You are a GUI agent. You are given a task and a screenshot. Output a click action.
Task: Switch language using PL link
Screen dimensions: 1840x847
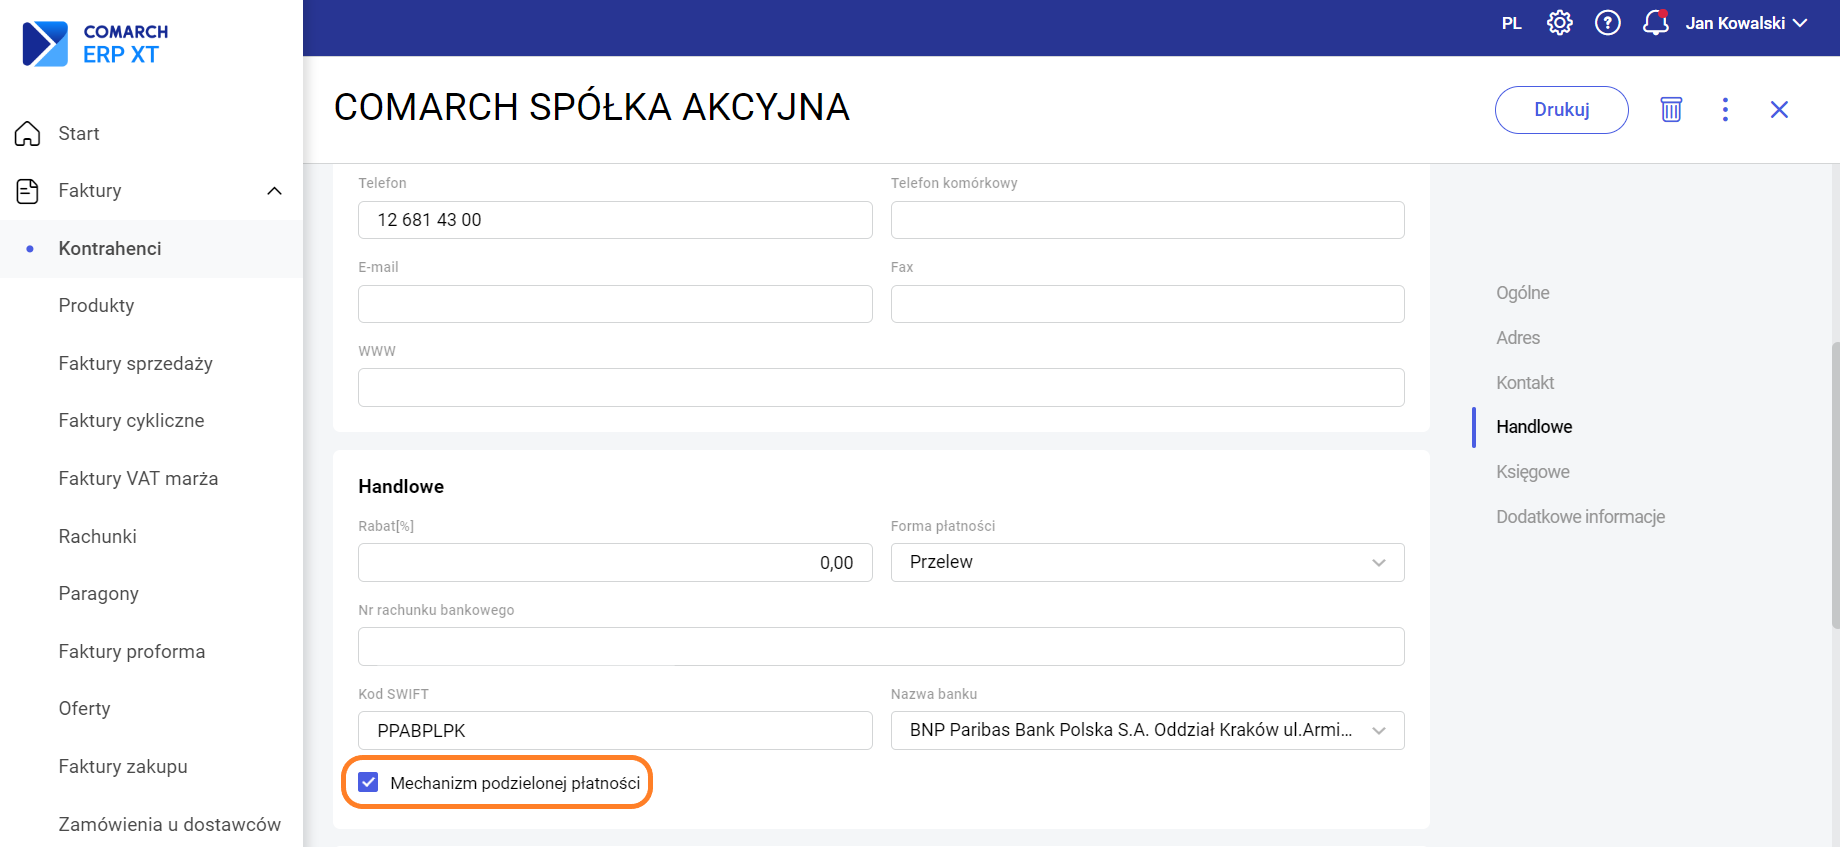(x=1511, y=23)
